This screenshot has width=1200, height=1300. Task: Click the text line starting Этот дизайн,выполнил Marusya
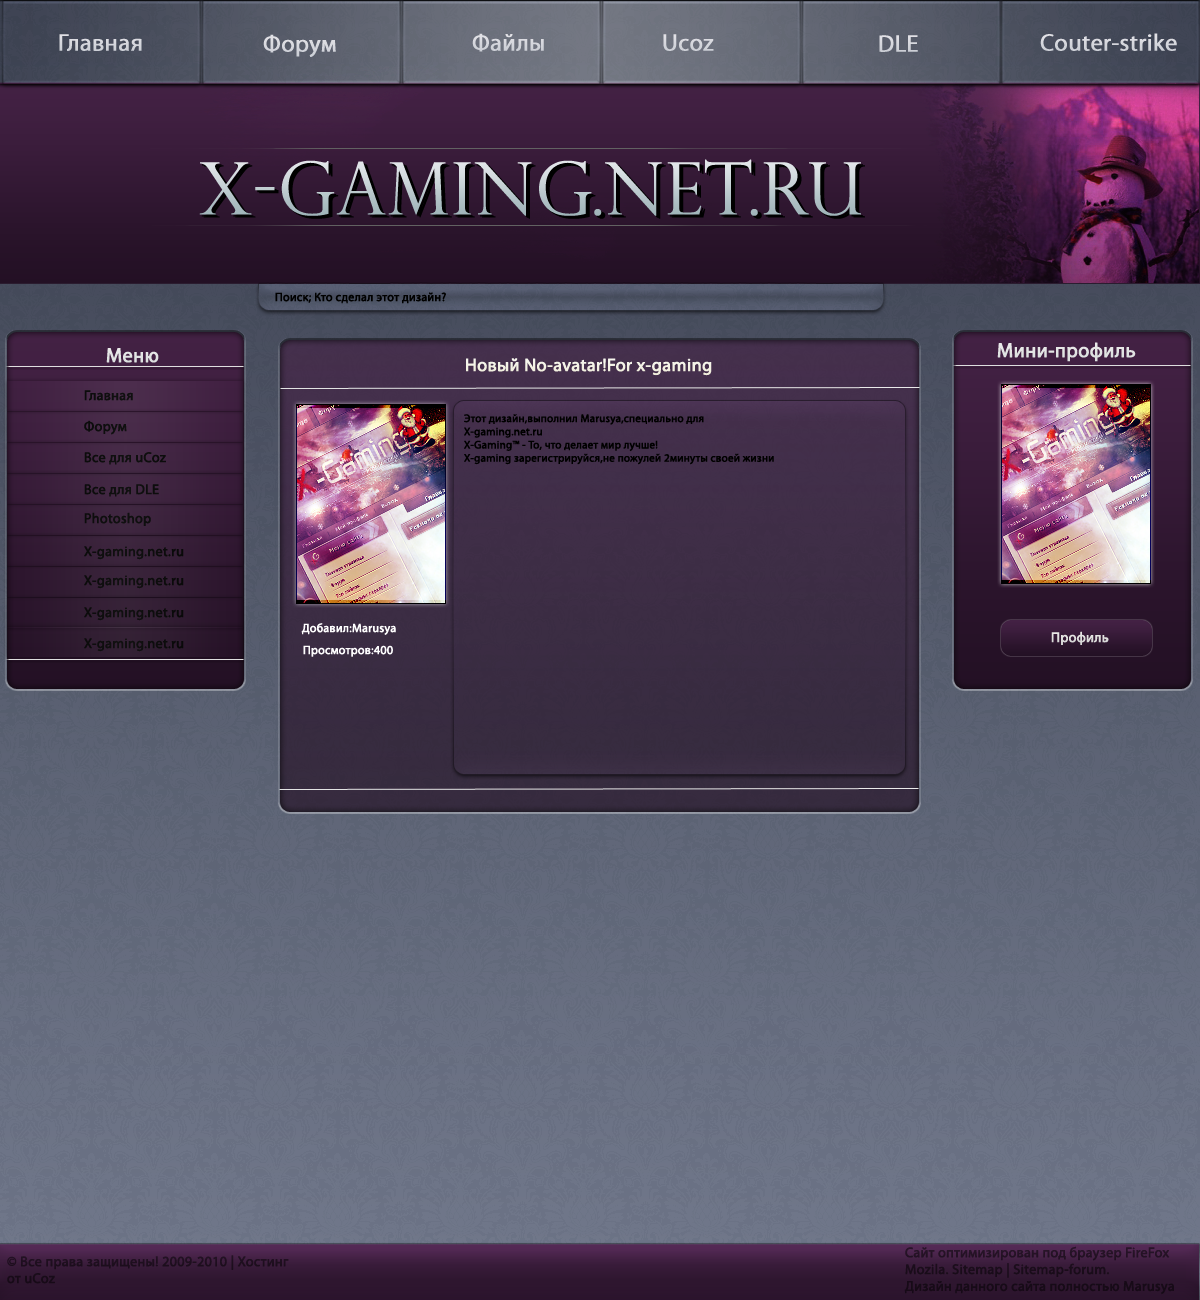pos(583,419)
